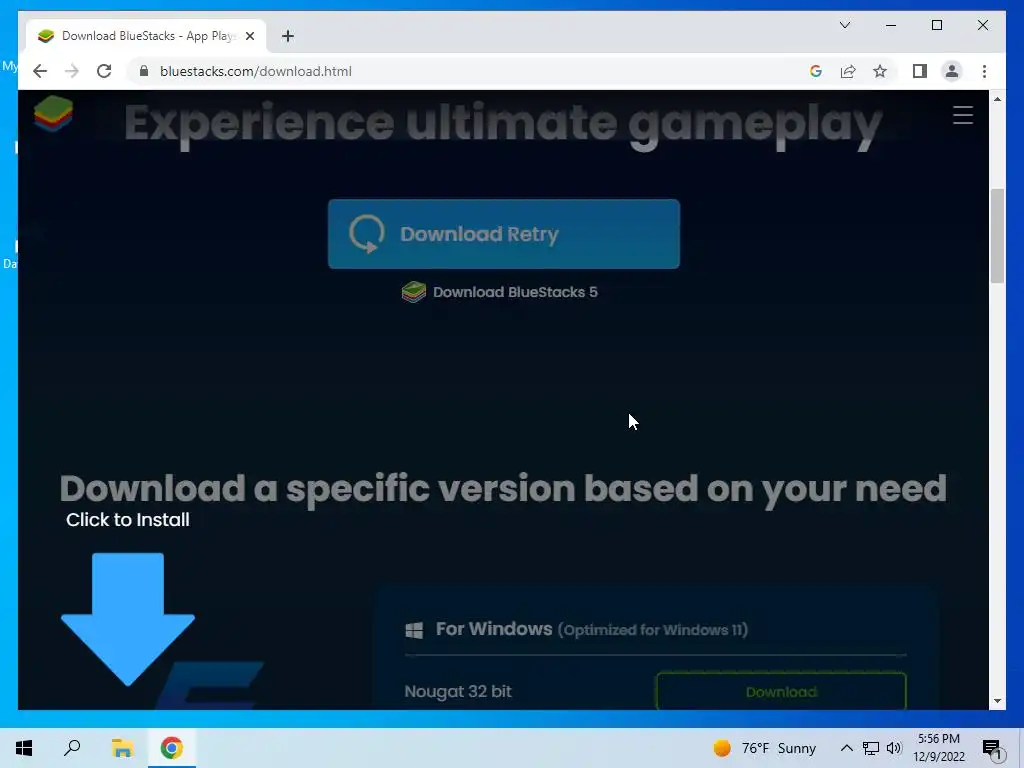Image resolution: width=1024 pixels, height=768 pixels.
Task: Click Download button for Nougat 32 bit
Action: tap(781, 692)
